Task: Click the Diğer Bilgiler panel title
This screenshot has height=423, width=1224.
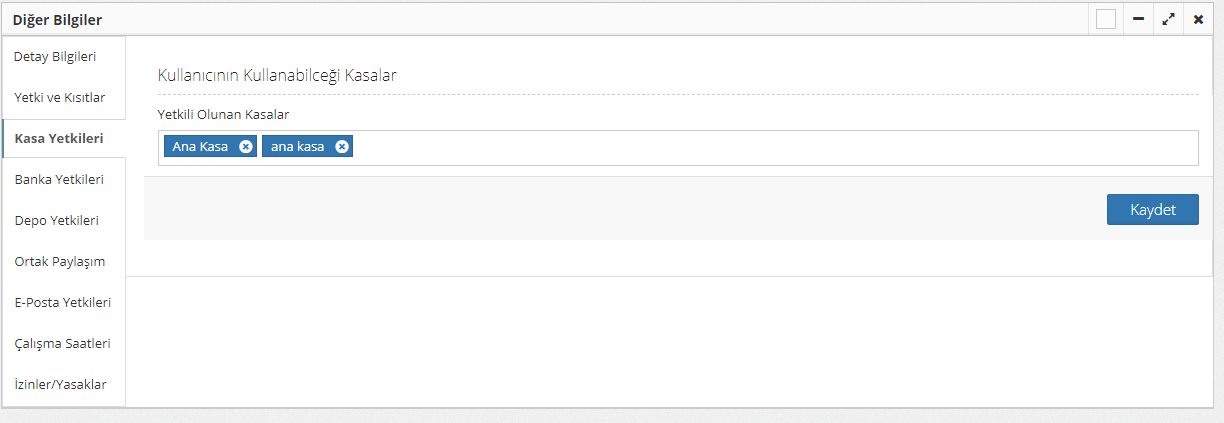Action: (57, 19)
